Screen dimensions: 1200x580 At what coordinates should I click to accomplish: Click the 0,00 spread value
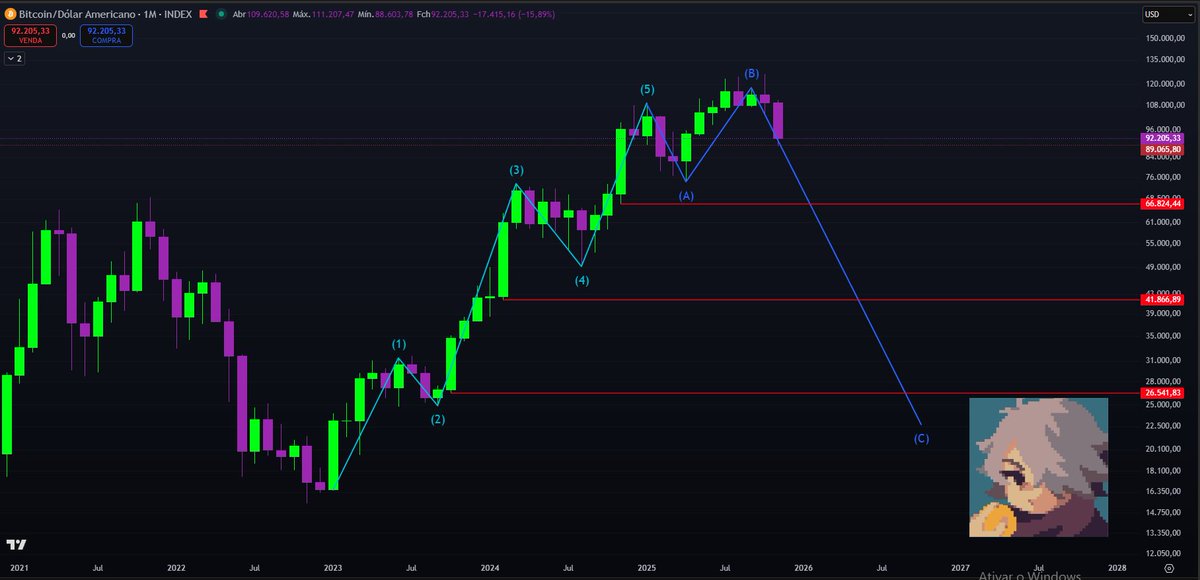point(68,35)
